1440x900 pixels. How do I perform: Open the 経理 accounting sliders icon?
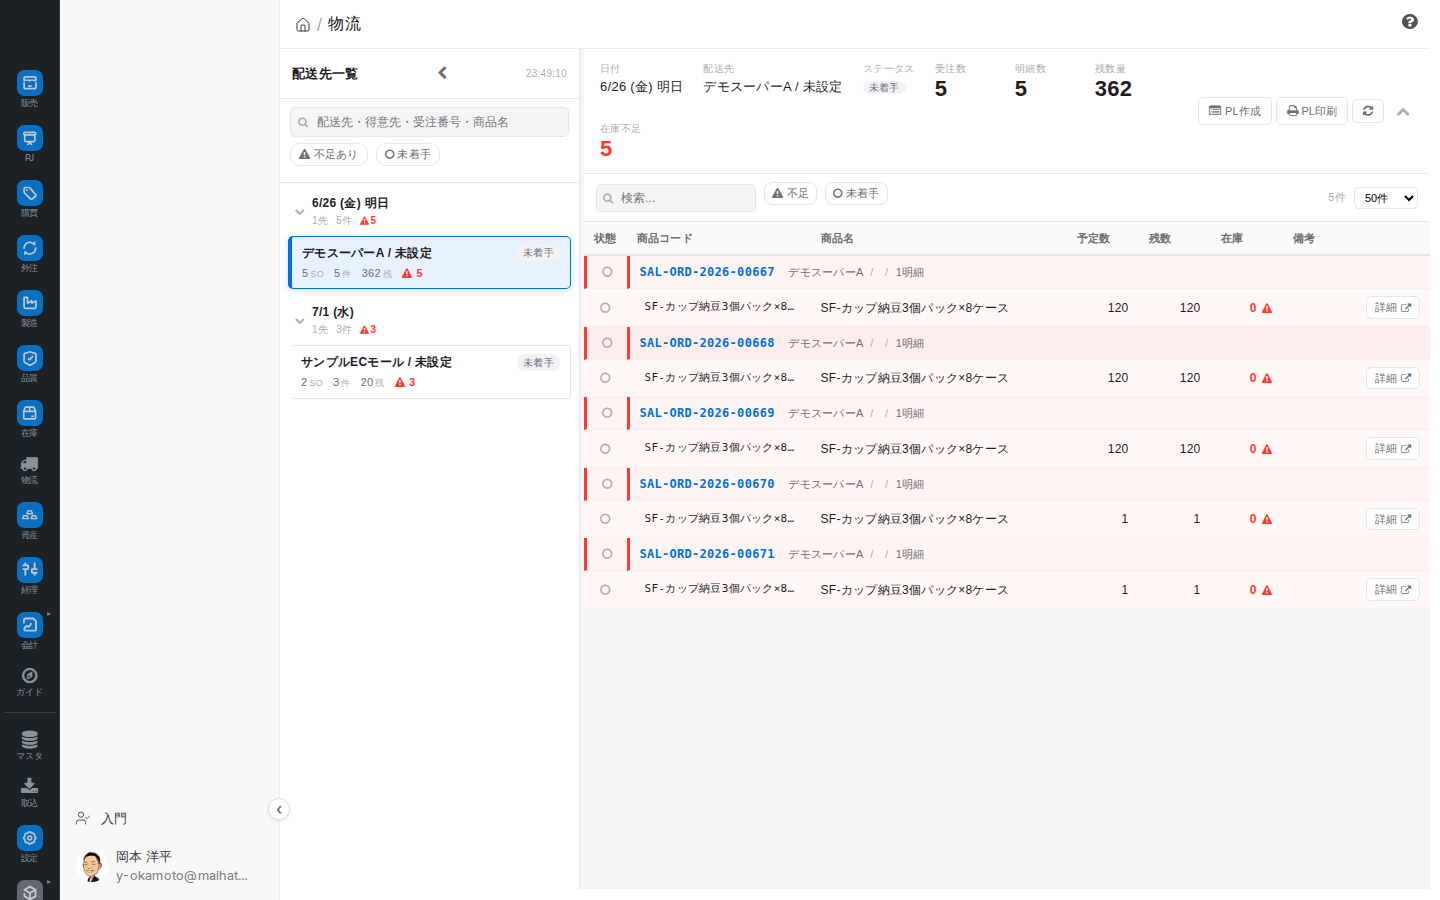[x=30, y=570]
